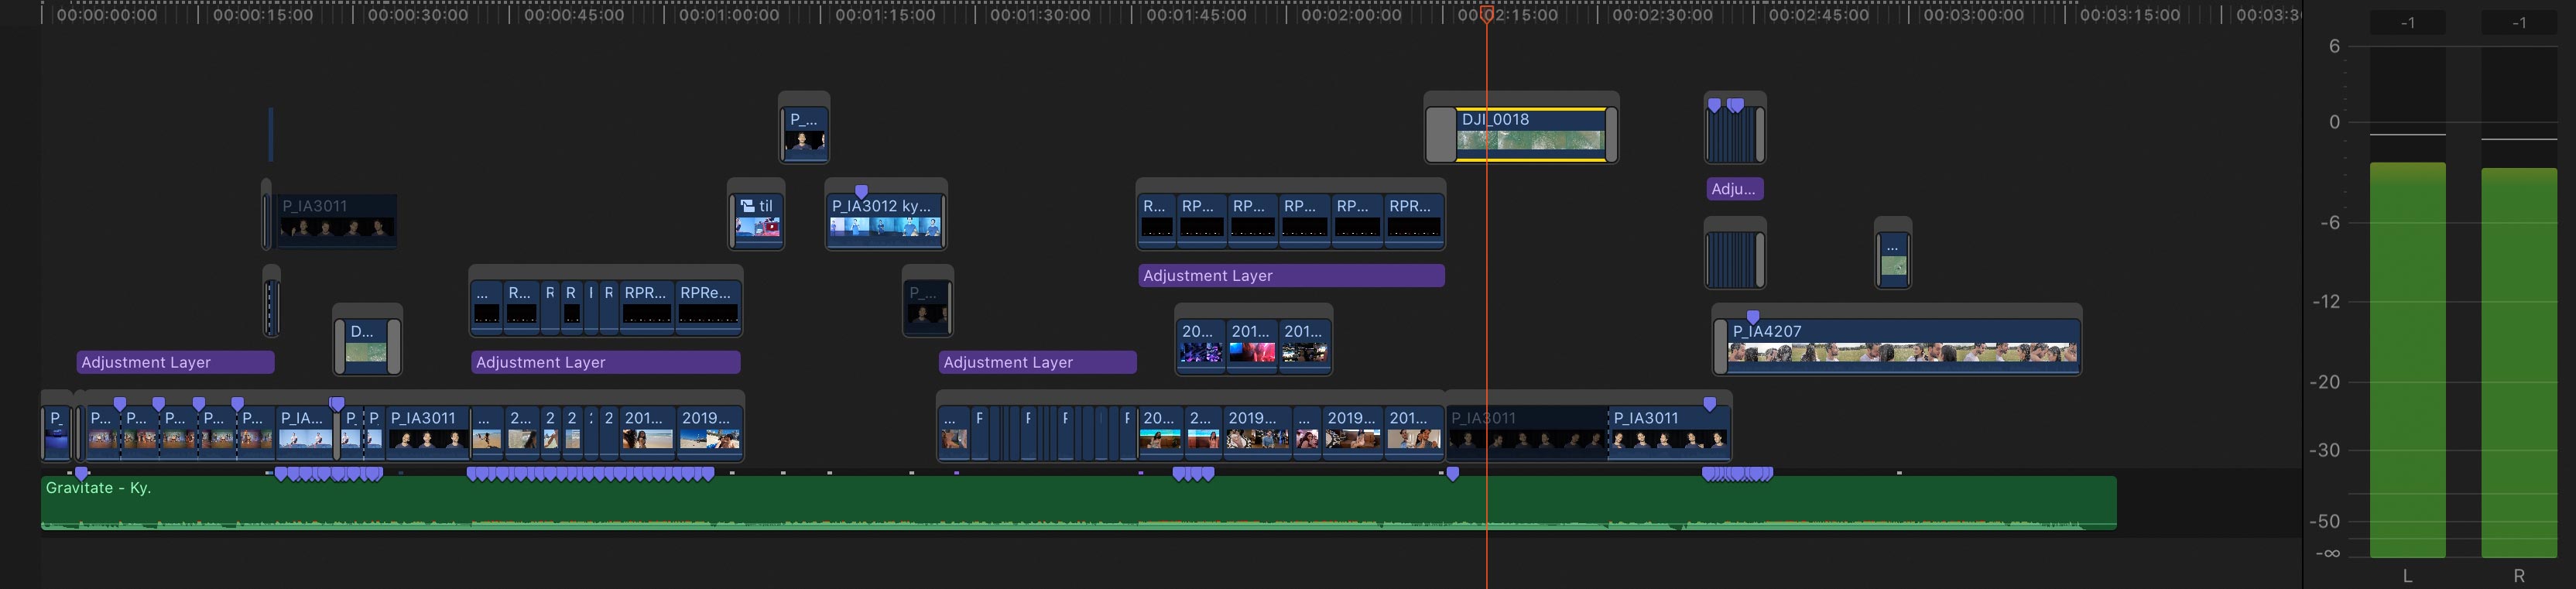Screen dimensions: 2576x589
Task: Select the P_IA3012 ky... clip
Action: 885,220
